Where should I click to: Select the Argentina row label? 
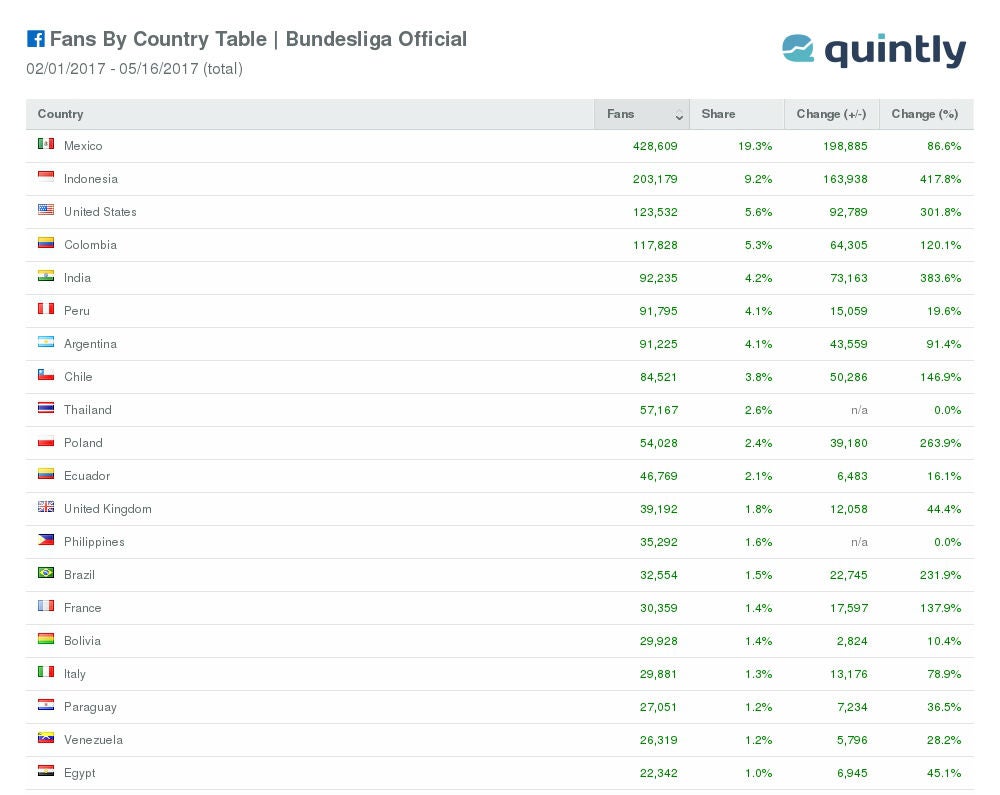(x=90, y=344)
